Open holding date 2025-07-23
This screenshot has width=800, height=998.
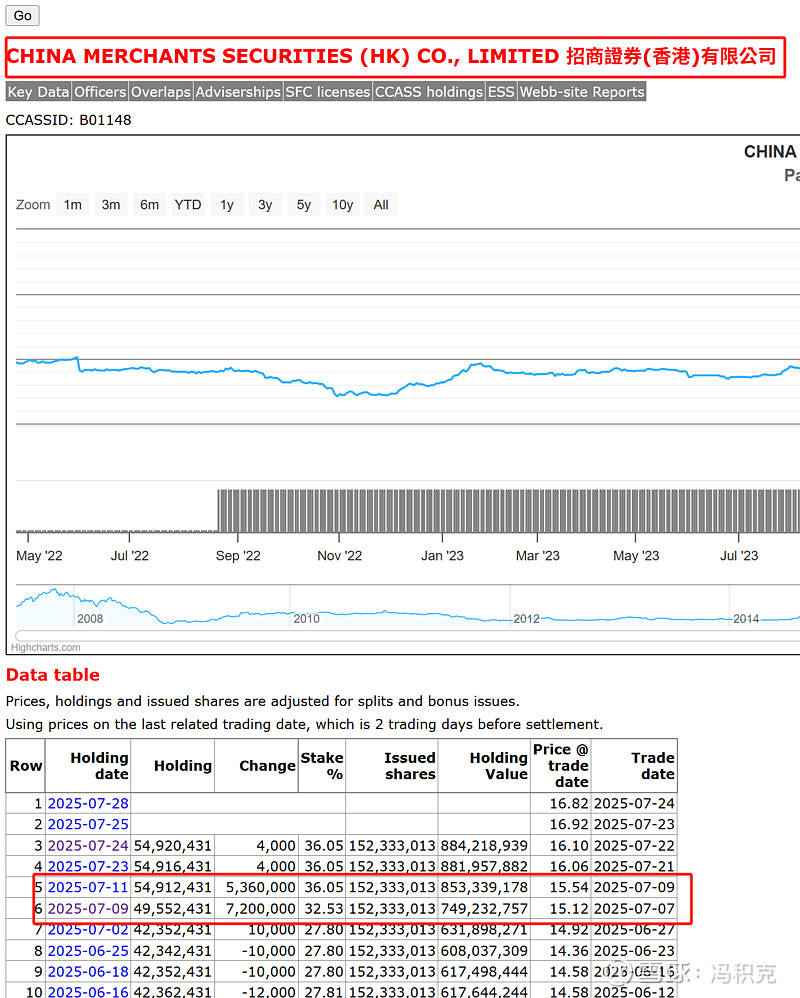coord(88,866)
